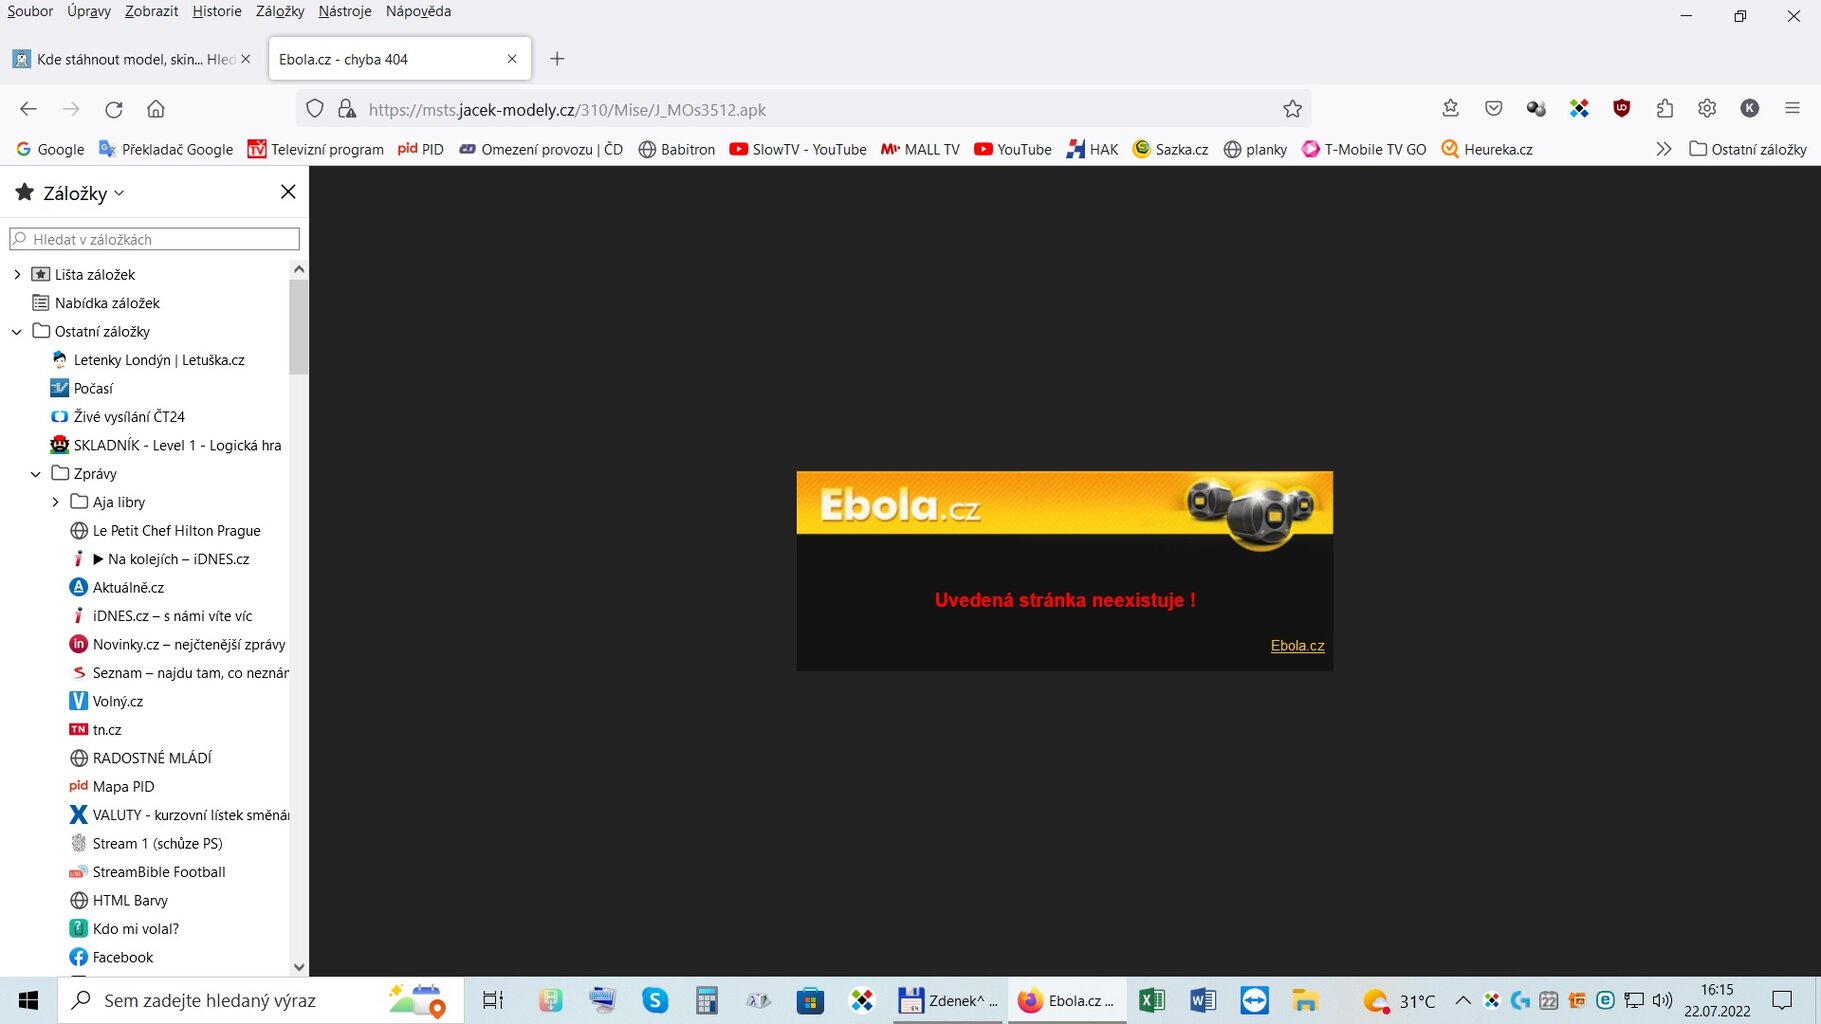
Task: Open the uBlock Origin extension icon
Action: [x=1621, y=108]
